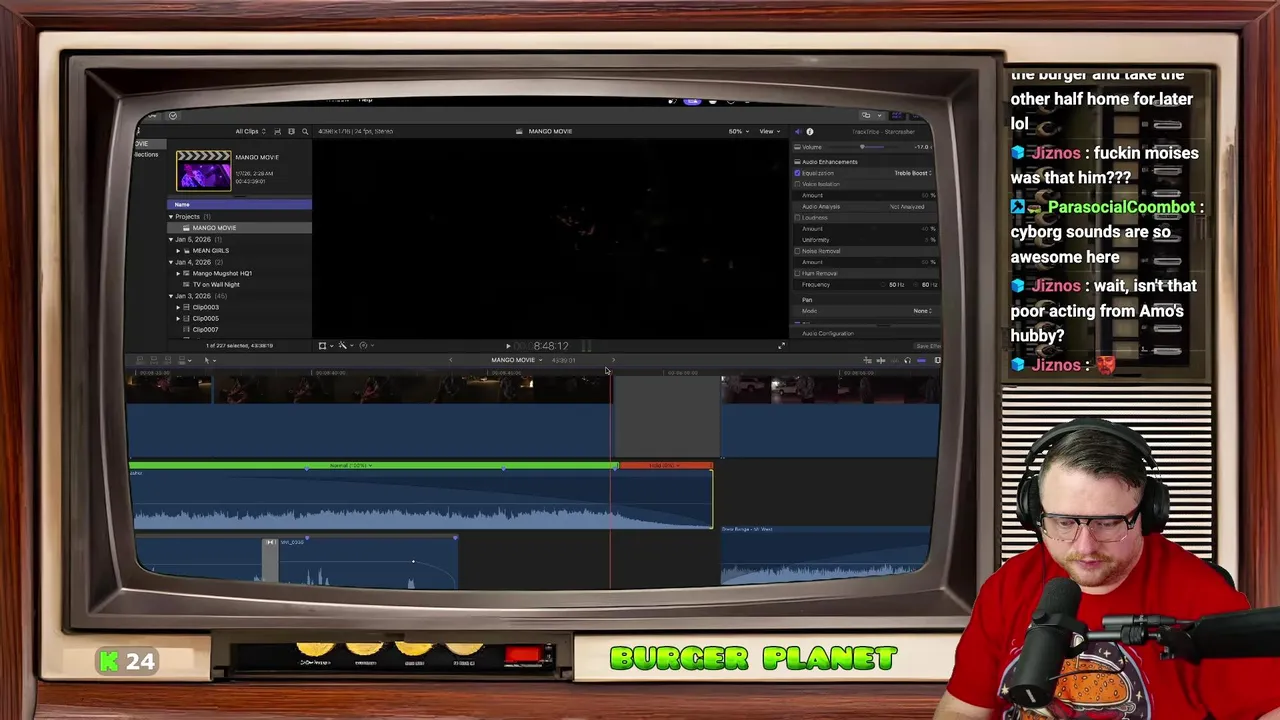Expand the Mango Mugshot HQ1 item
The width and height of the screenshot is (1280, 720).
pos(178,273)
